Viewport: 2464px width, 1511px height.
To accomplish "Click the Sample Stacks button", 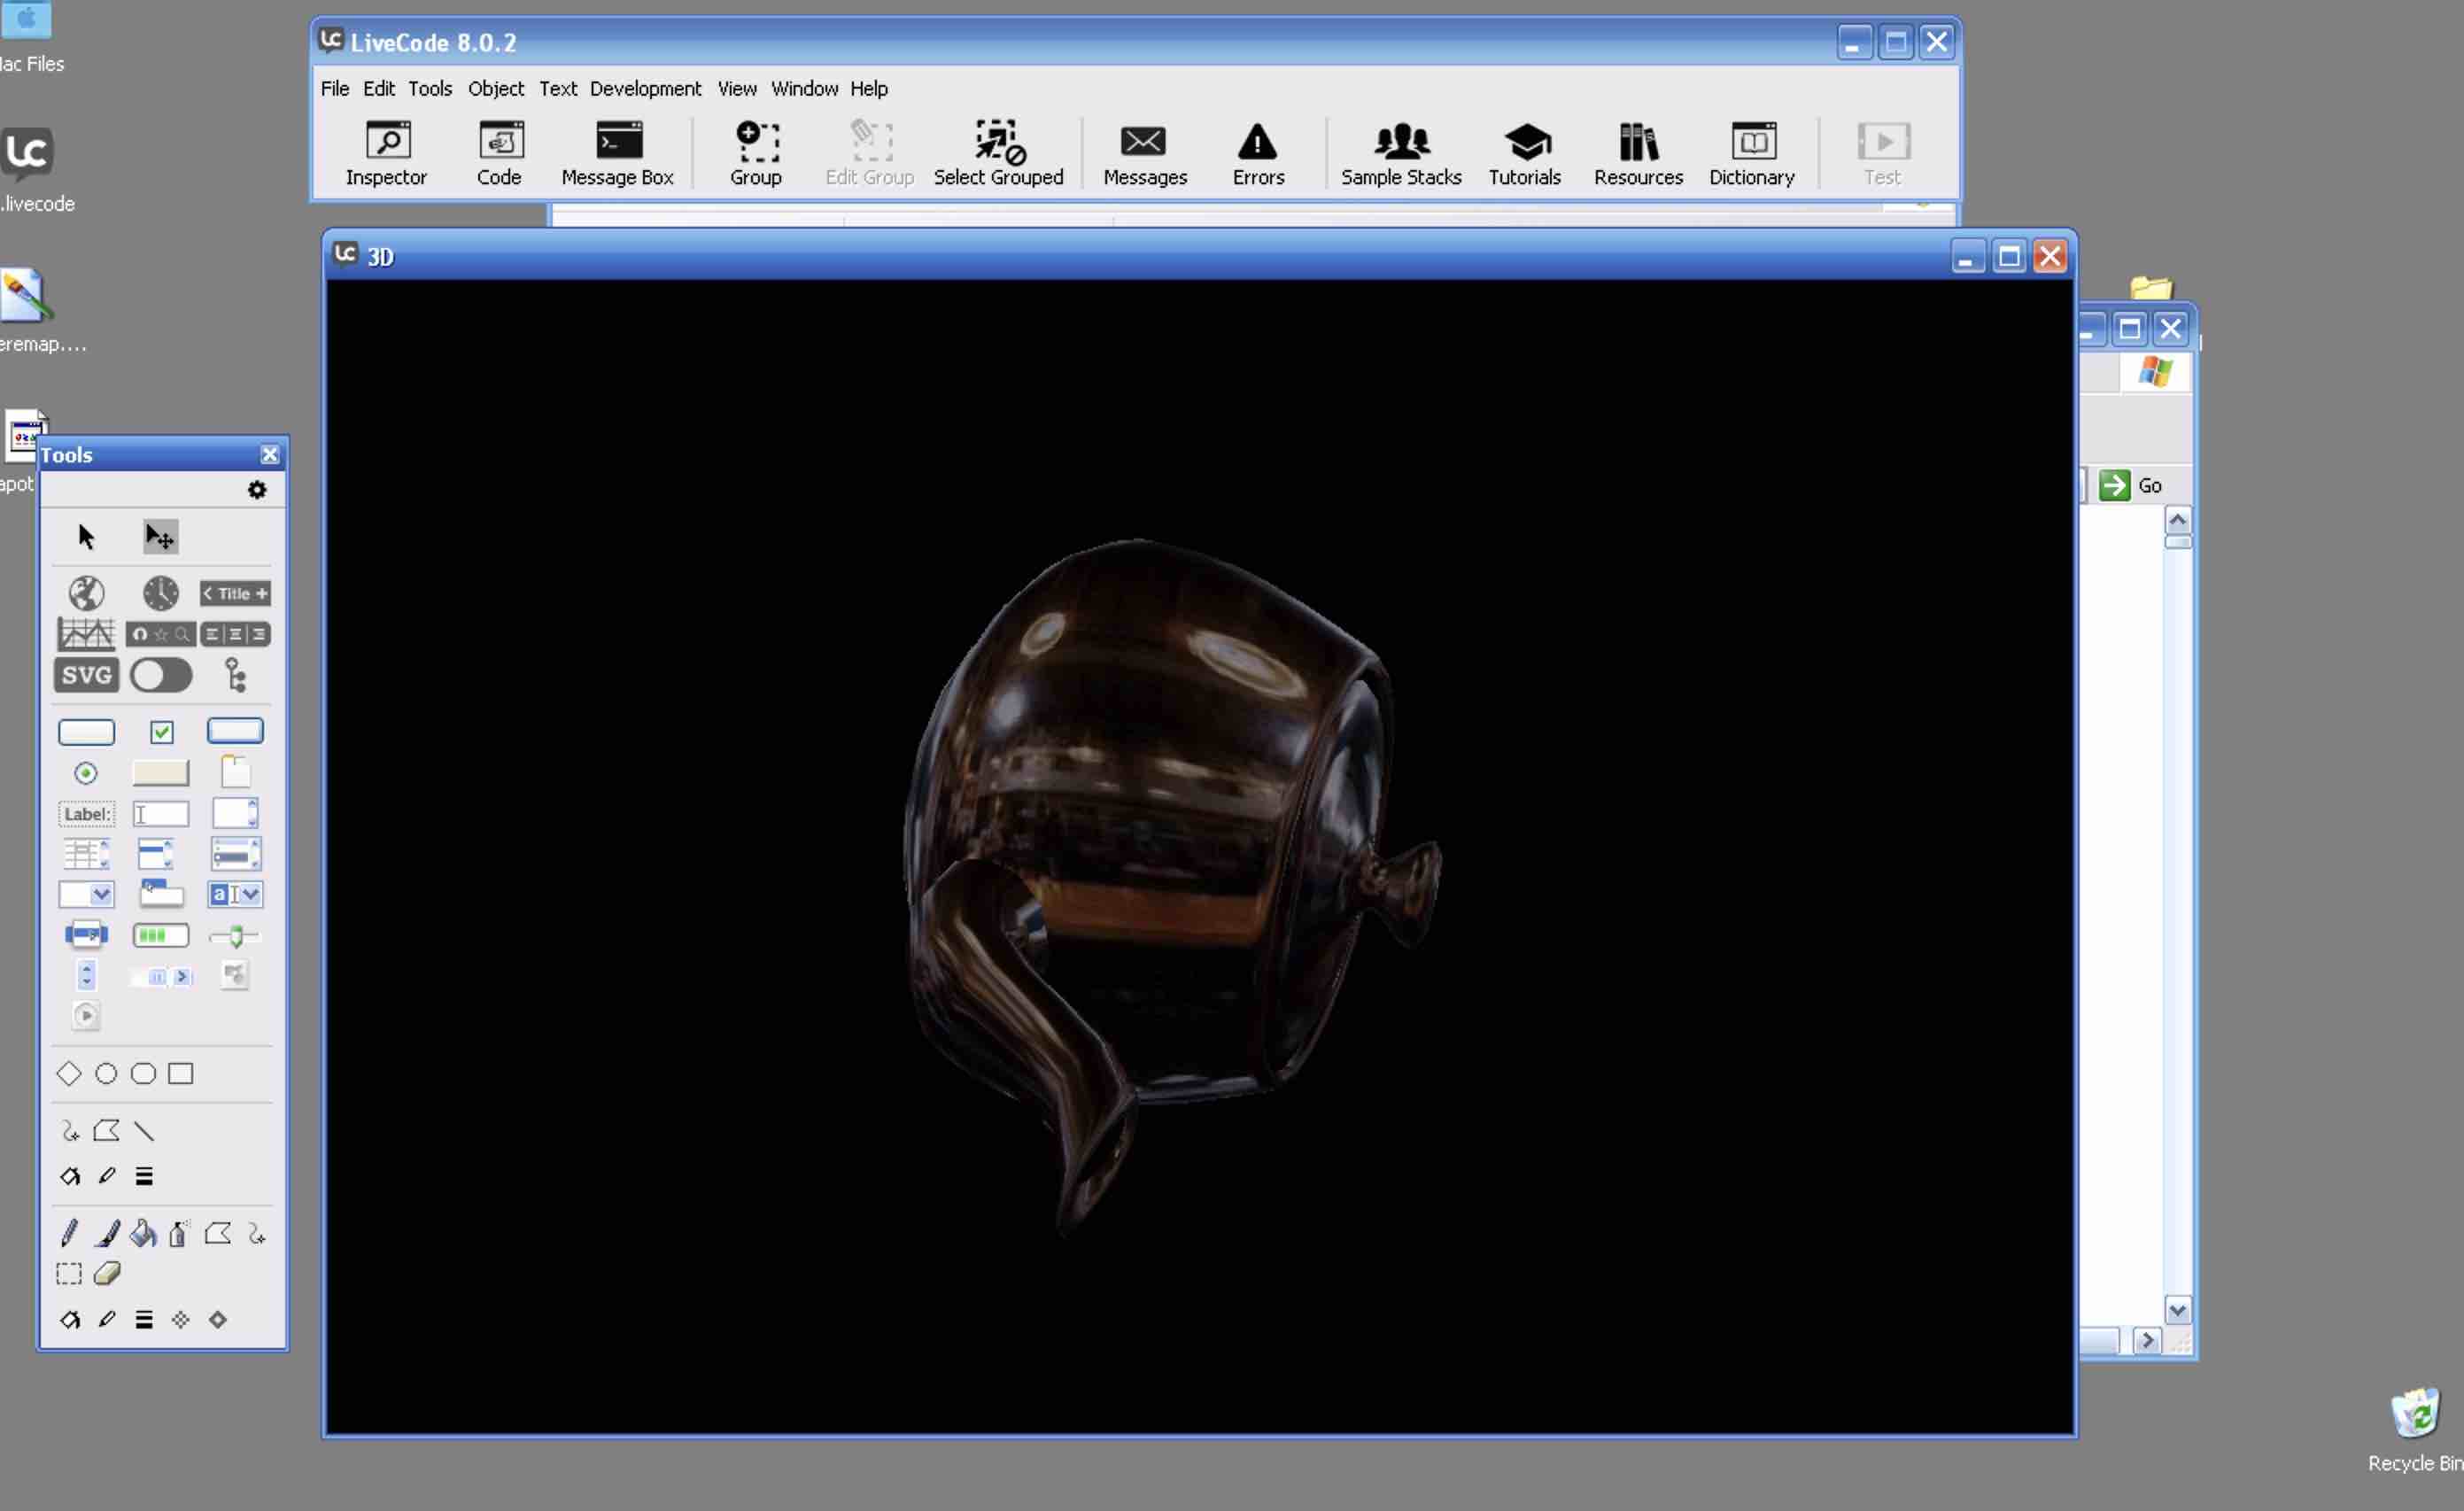I will (1400, 153).
